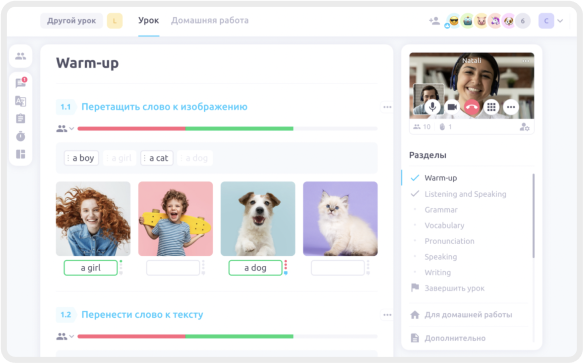Click the home icon for Для домашней работы
The image size is (583, 363).
click(x=415, y=315)
